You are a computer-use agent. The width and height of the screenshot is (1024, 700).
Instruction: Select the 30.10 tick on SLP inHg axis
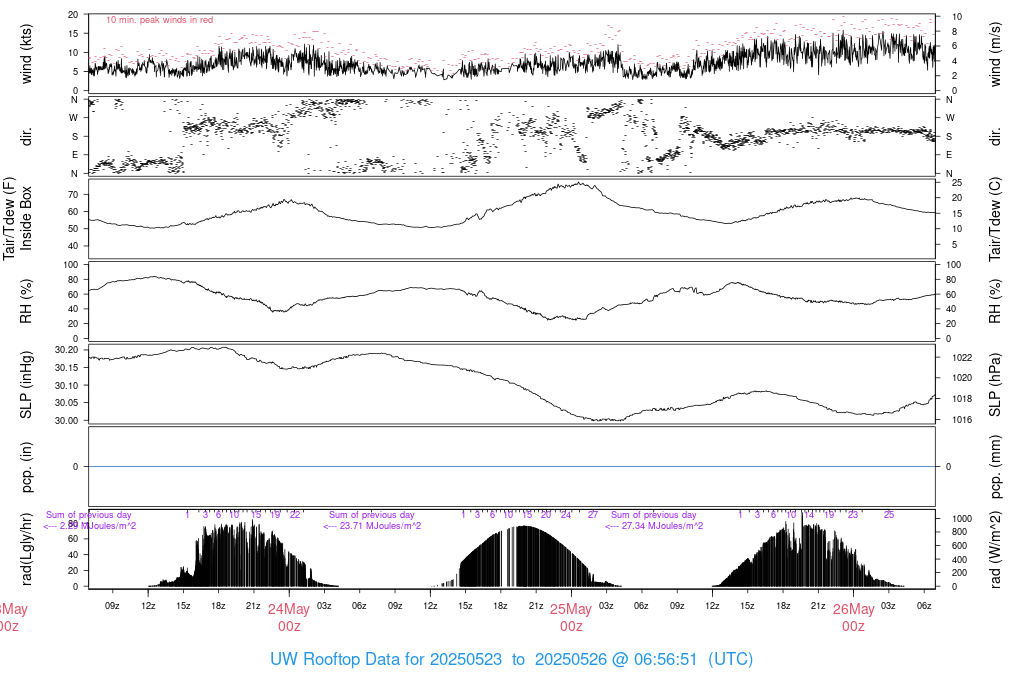pyautogui.click(x=67, y=385)
